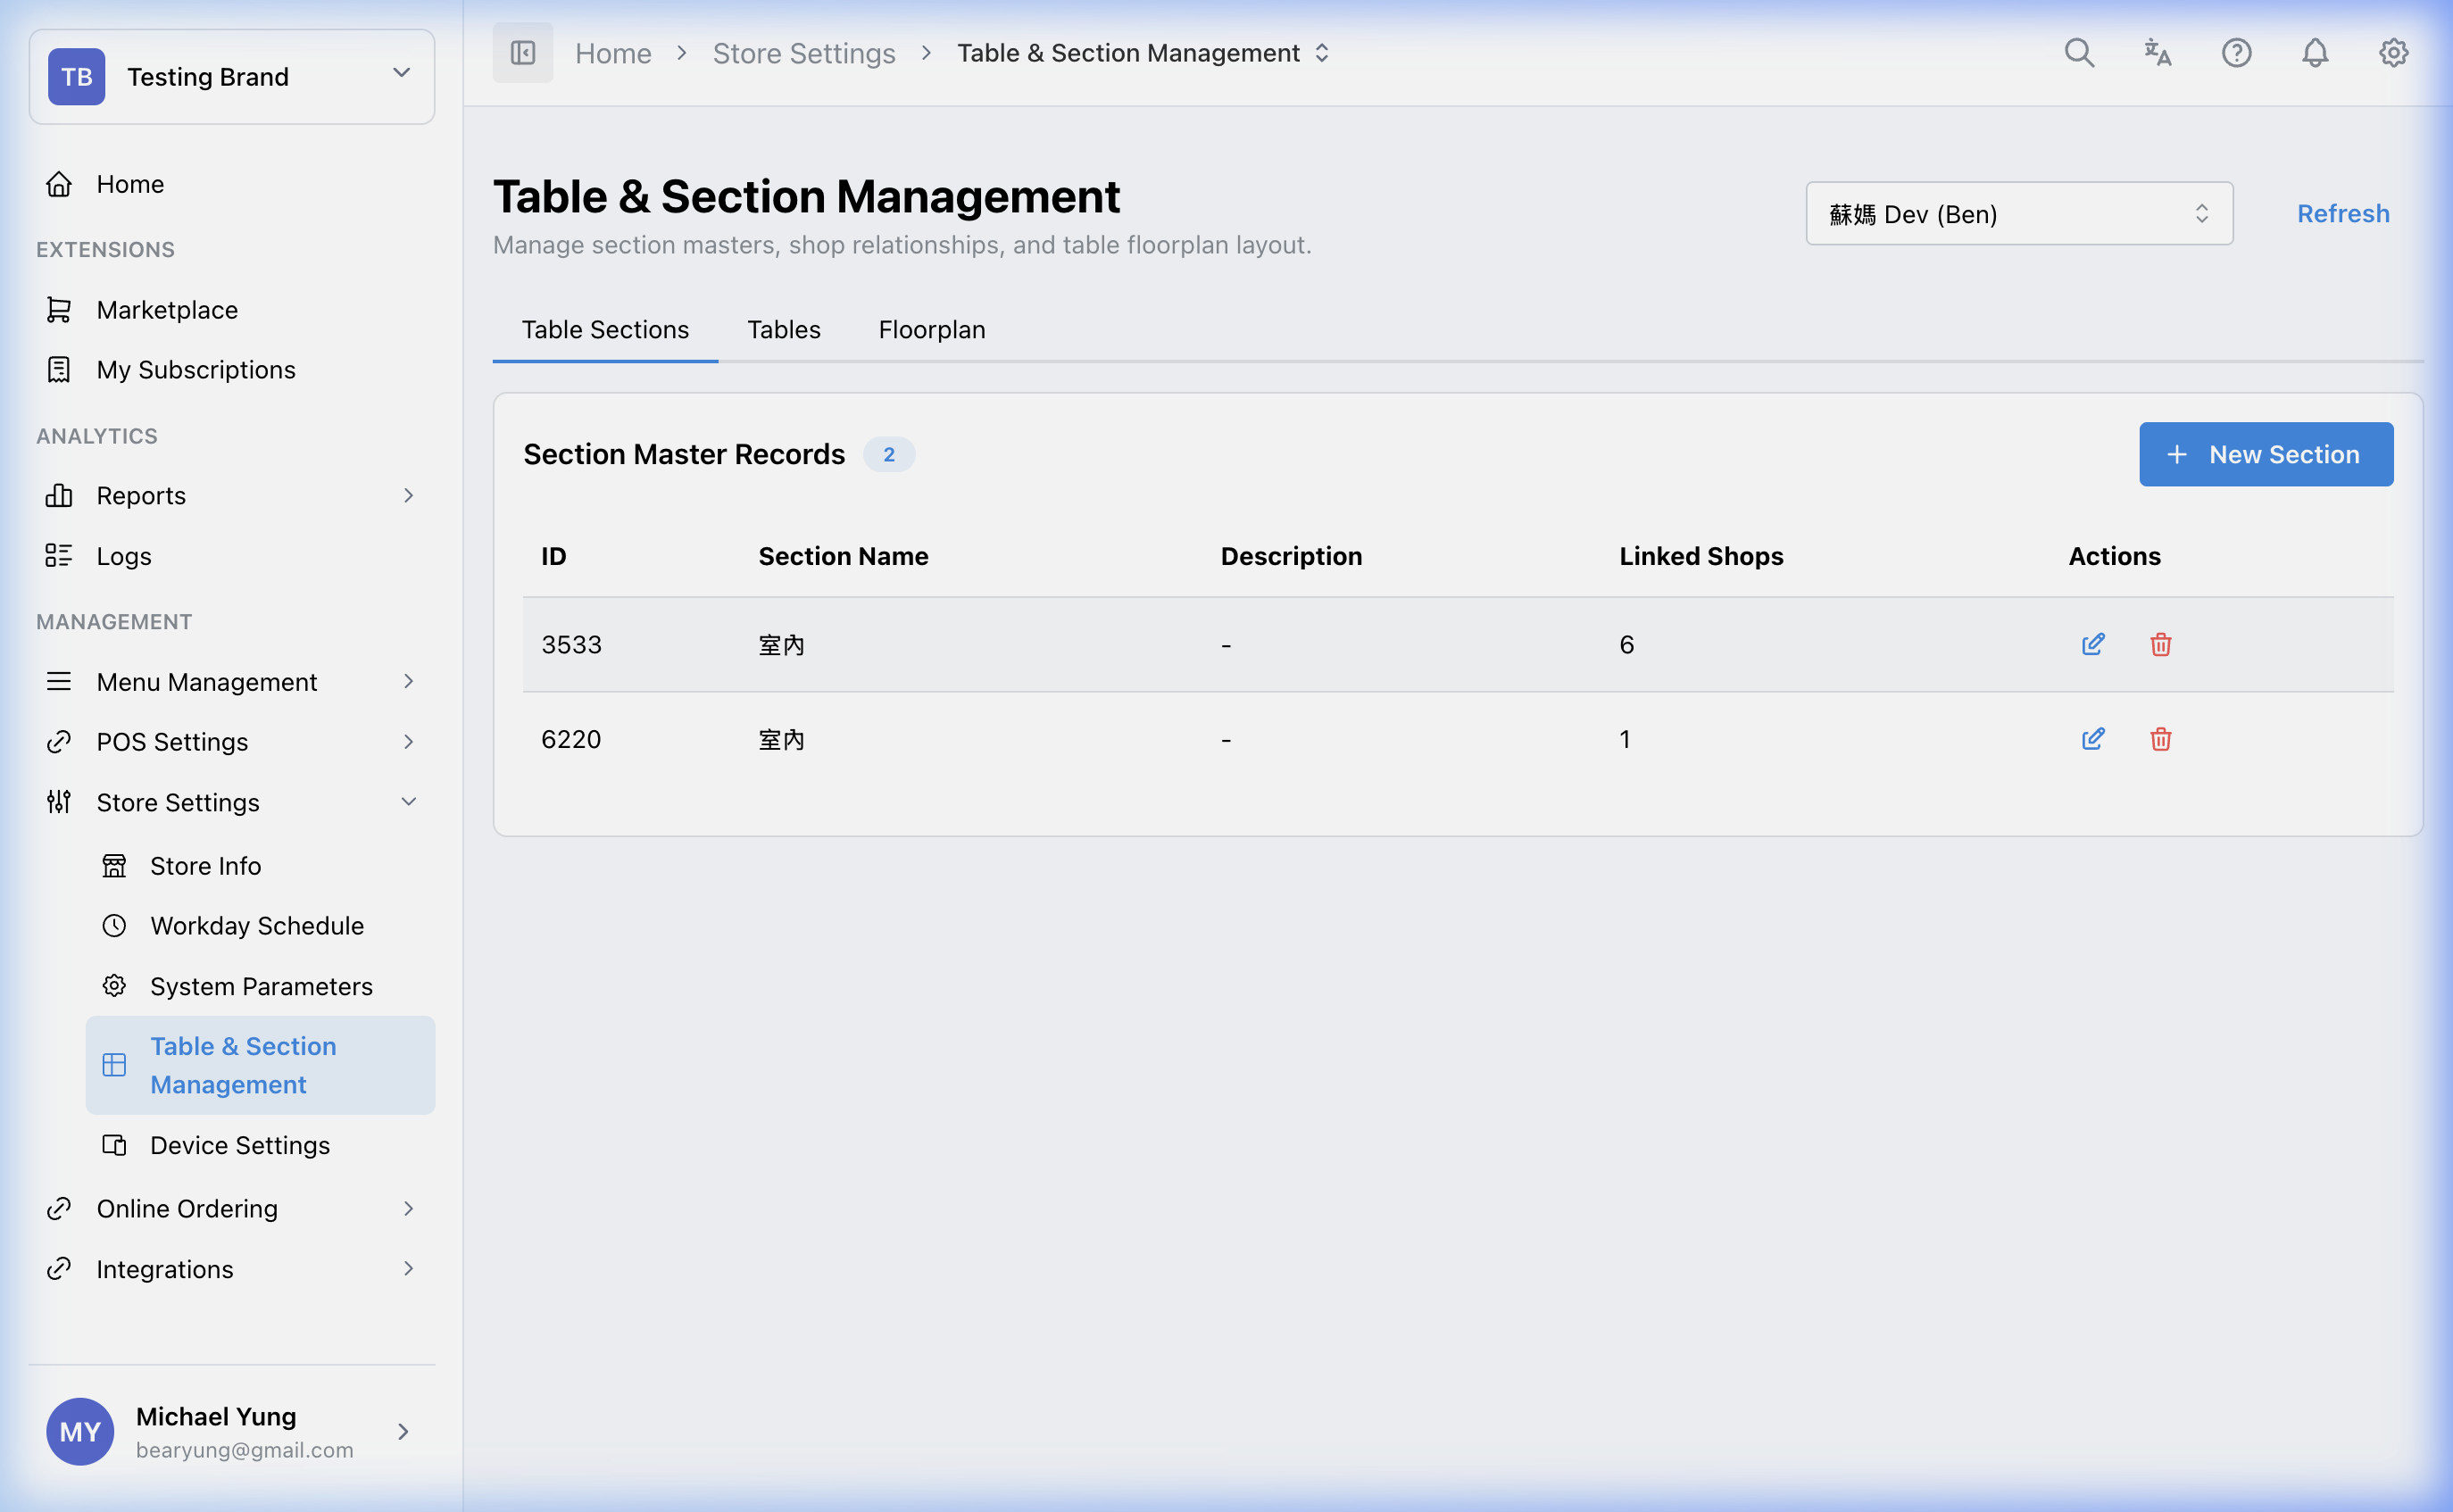Collapse the Store Settings group
The height and width of the screenshot is (1512, 2453).
[230, 802]
